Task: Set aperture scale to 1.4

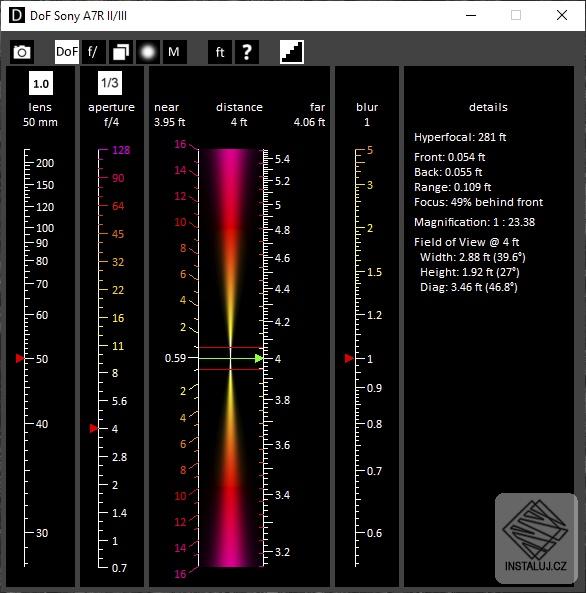Action: tap(120, 513)
